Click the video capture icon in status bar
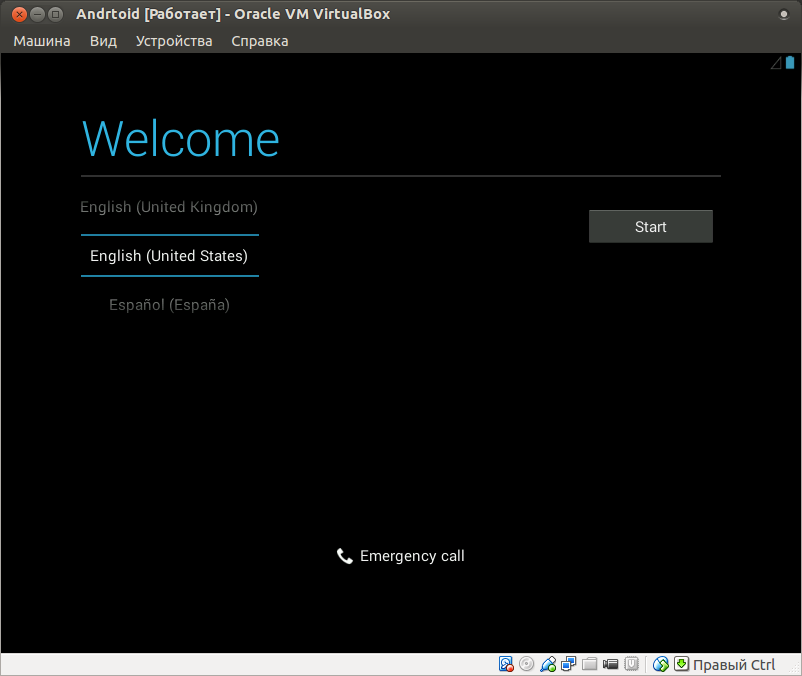Screen dimensions: 802x676 pyautogui.click(x=610, y=664)
